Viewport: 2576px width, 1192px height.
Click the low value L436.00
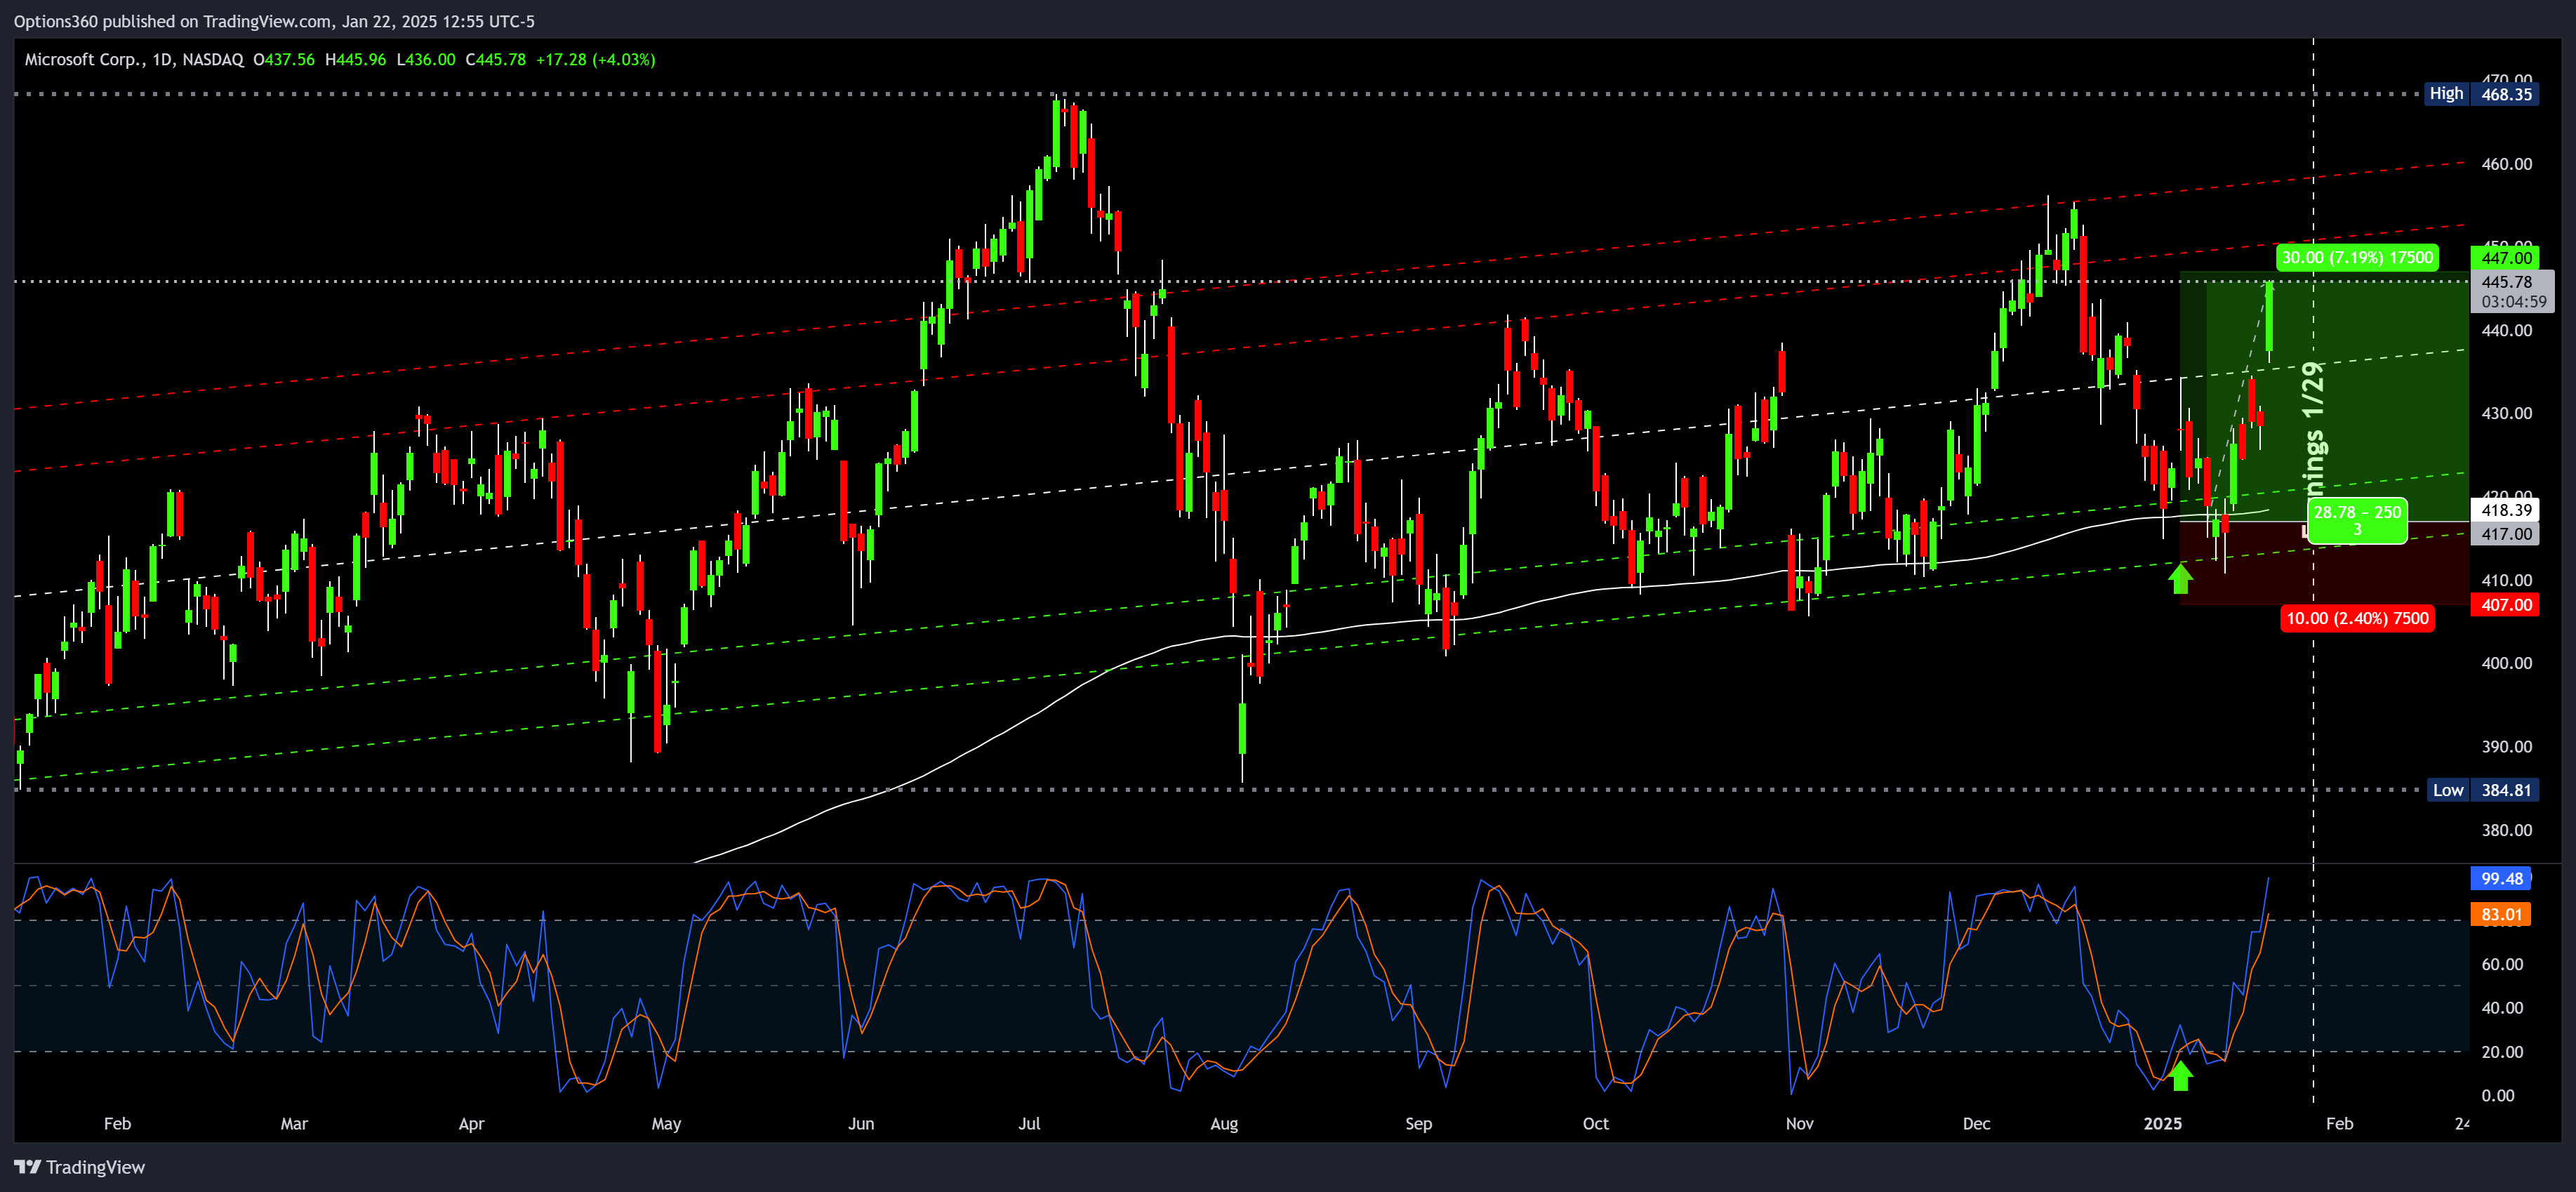pyautogui.click(x=426, y=60)
